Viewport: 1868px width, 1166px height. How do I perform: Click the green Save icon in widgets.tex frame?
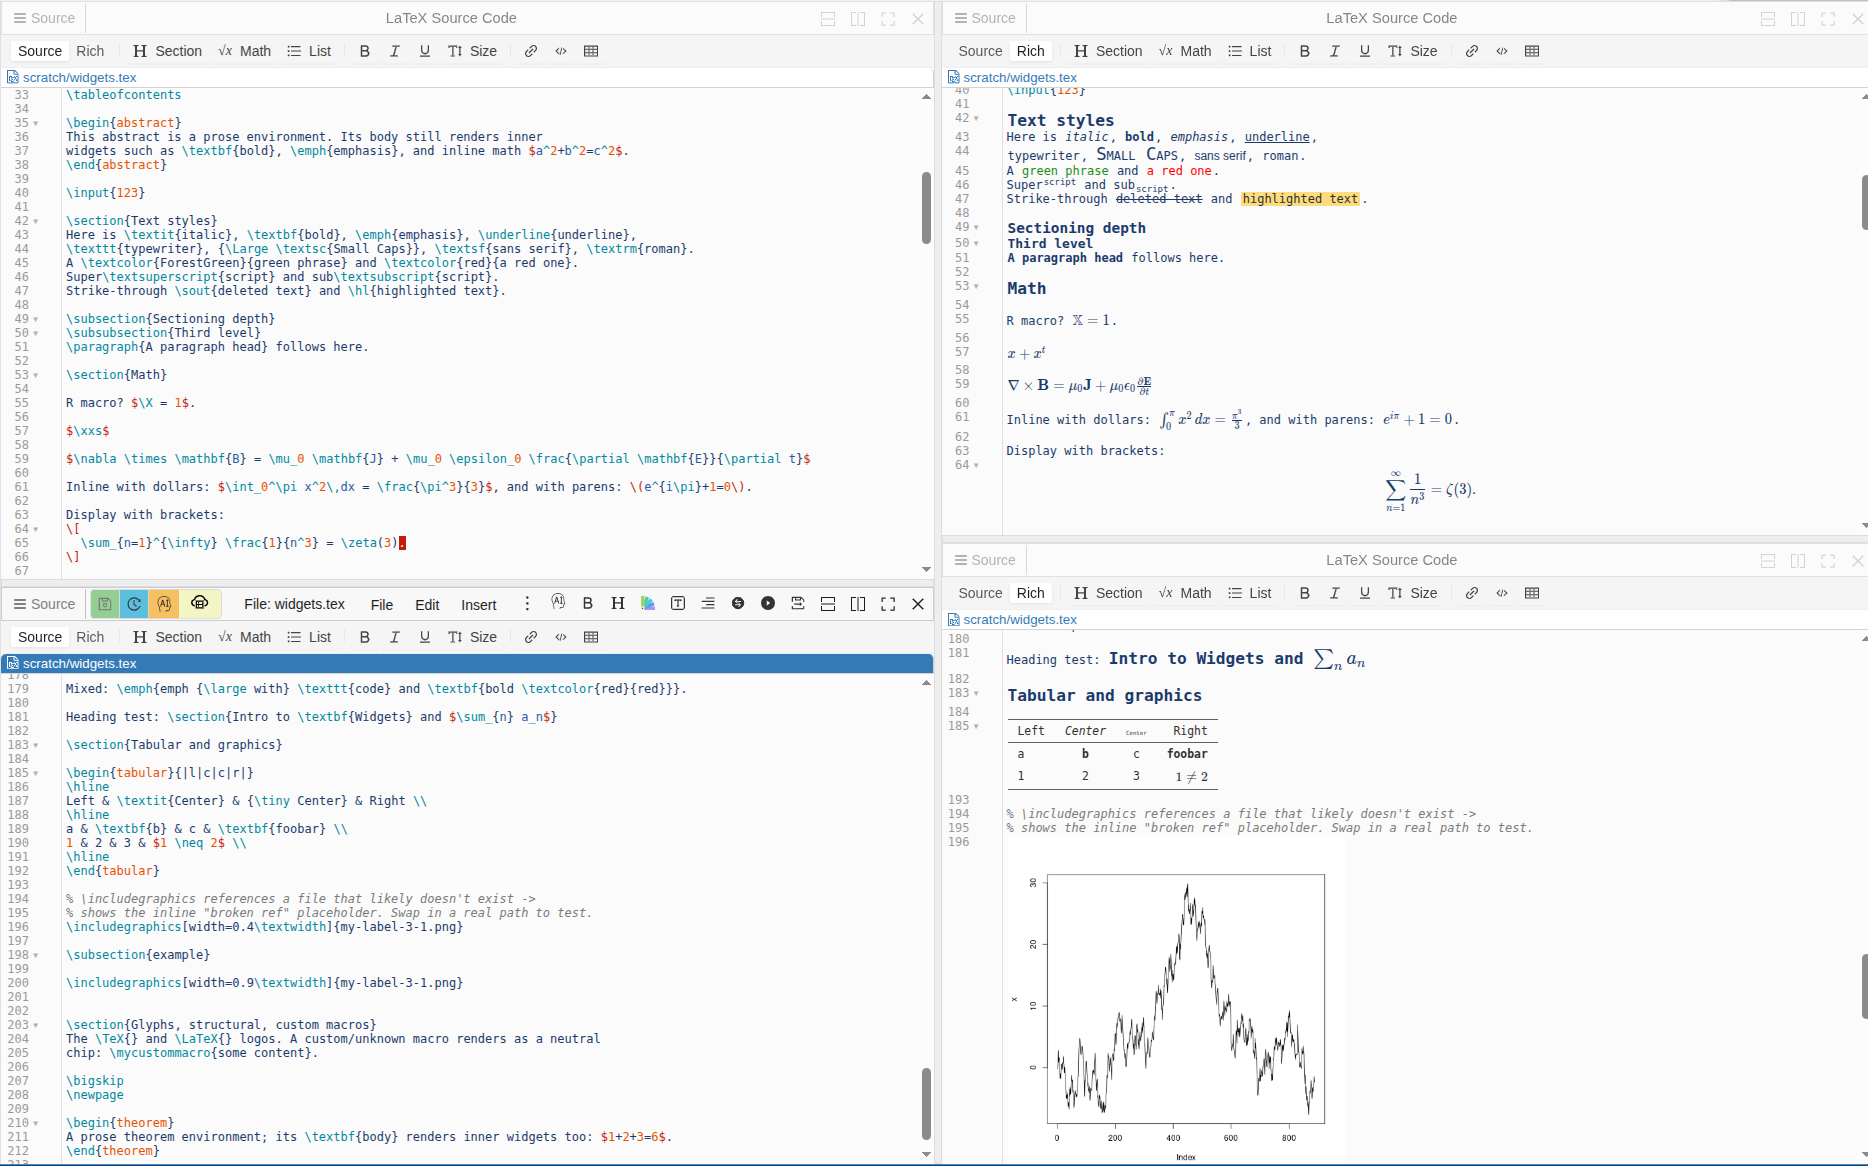point(105,604)
